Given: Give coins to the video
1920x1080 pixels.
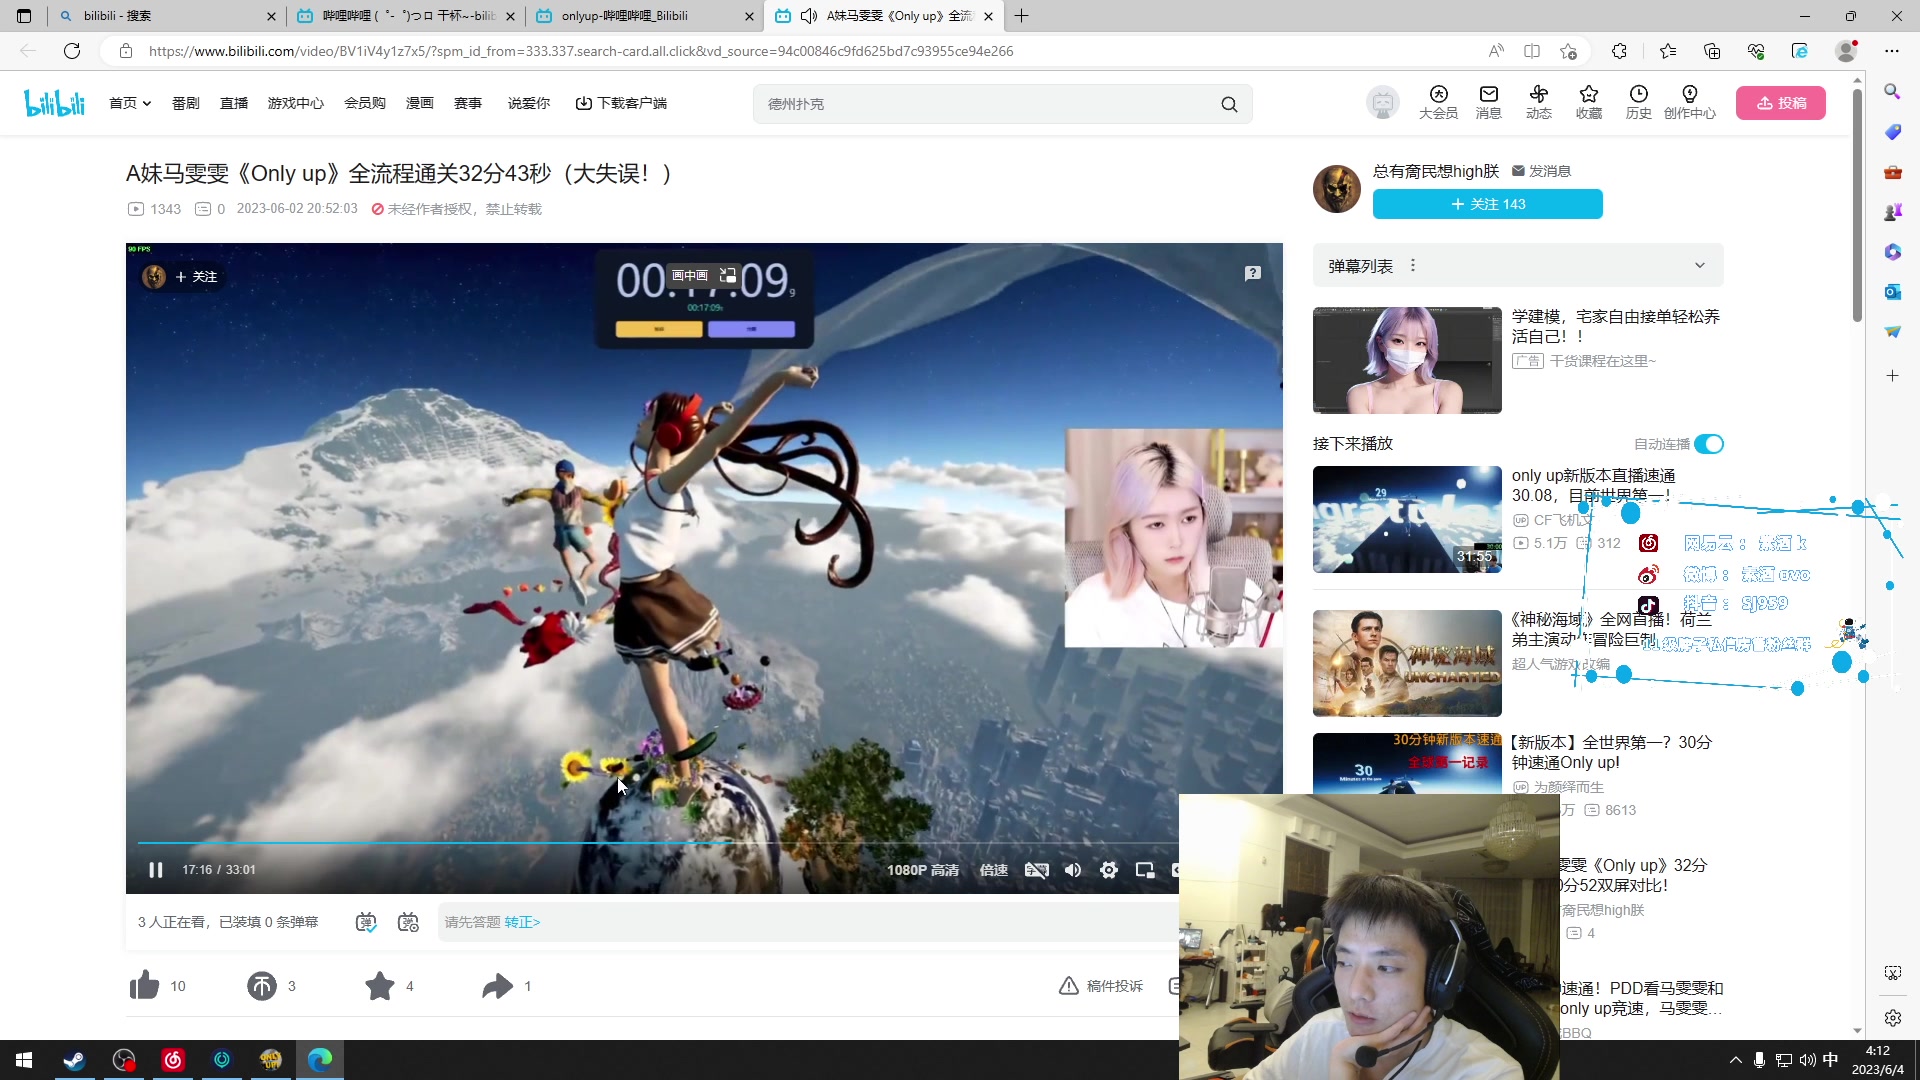Looking at the screenshot, I should 262,986.
